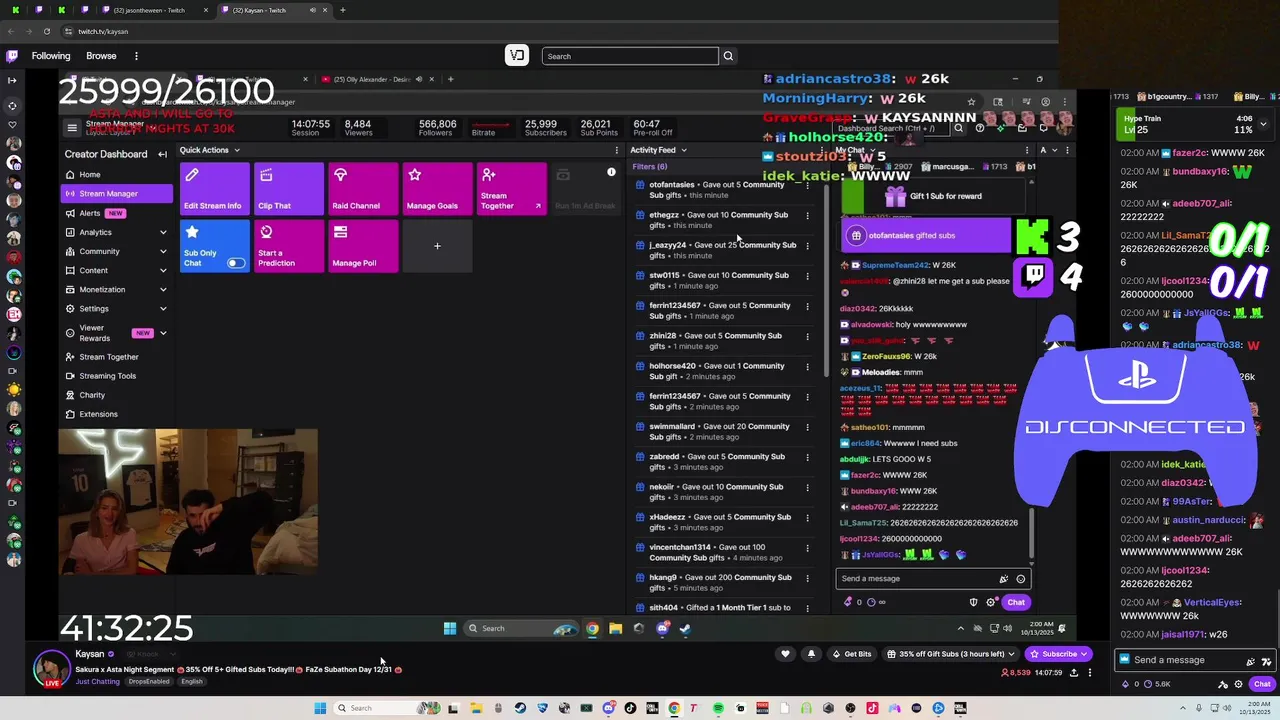
Task: Click the Windows Start button
Action: point(320,708)
